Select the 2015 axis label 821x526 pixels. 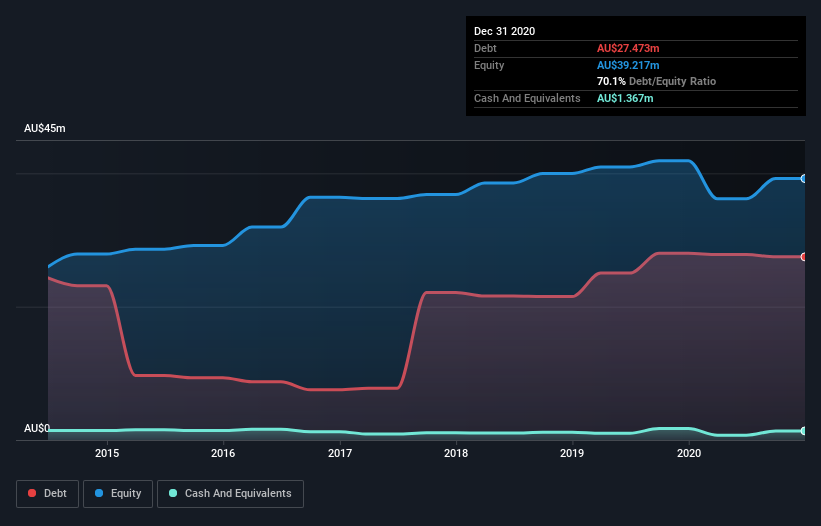(107, 453)
